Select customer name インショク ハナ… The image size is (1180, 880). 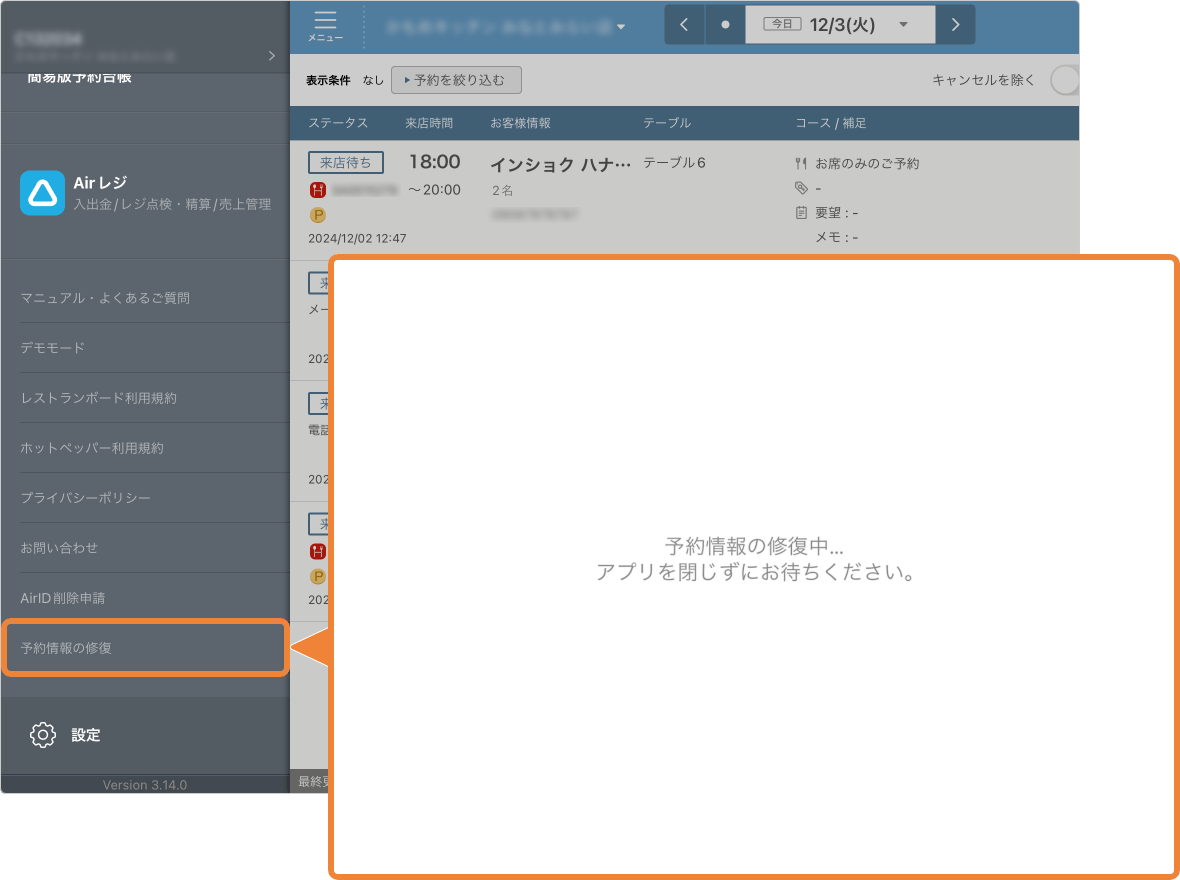point(561,165)
